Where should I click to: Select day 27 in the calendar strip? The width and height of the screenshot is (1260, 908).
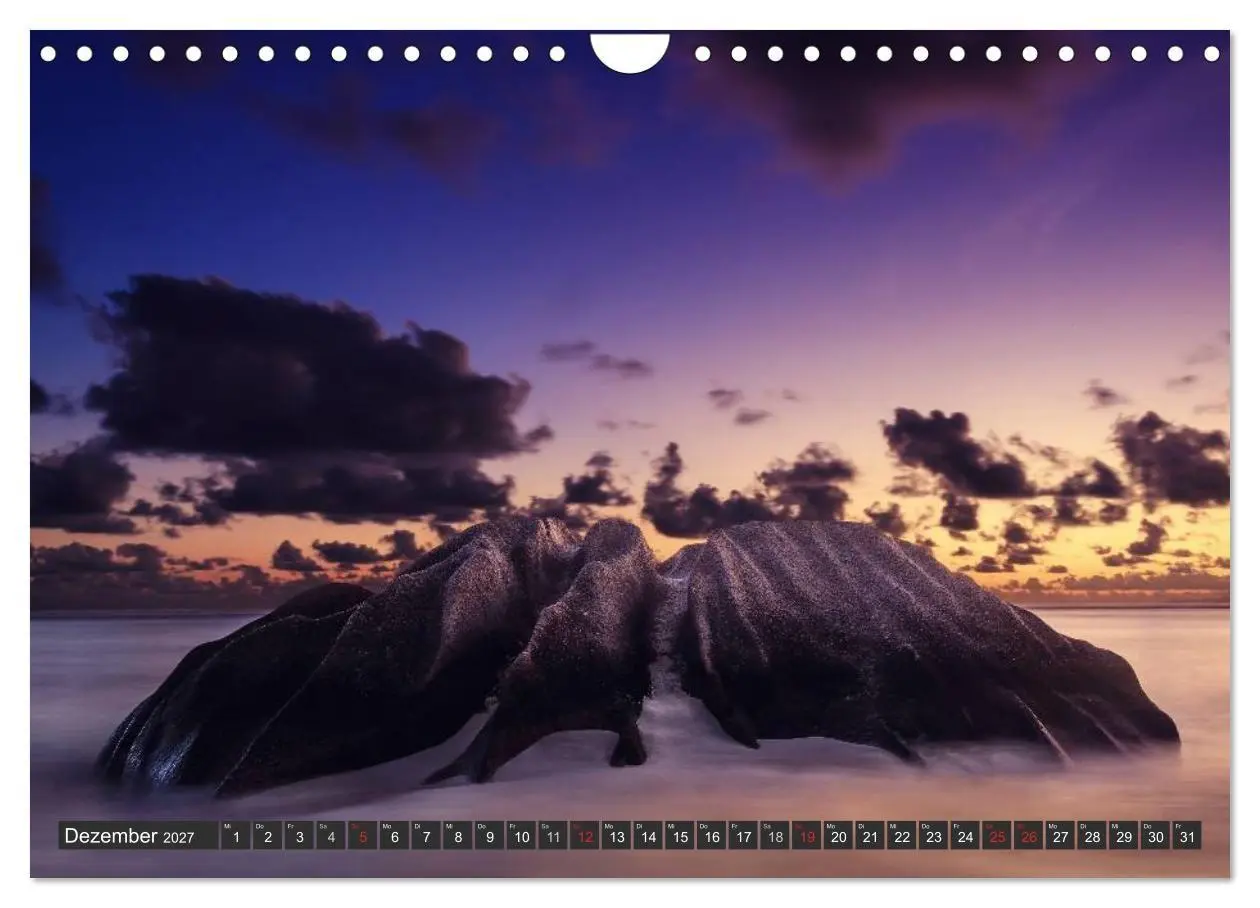click(1061, 836)
